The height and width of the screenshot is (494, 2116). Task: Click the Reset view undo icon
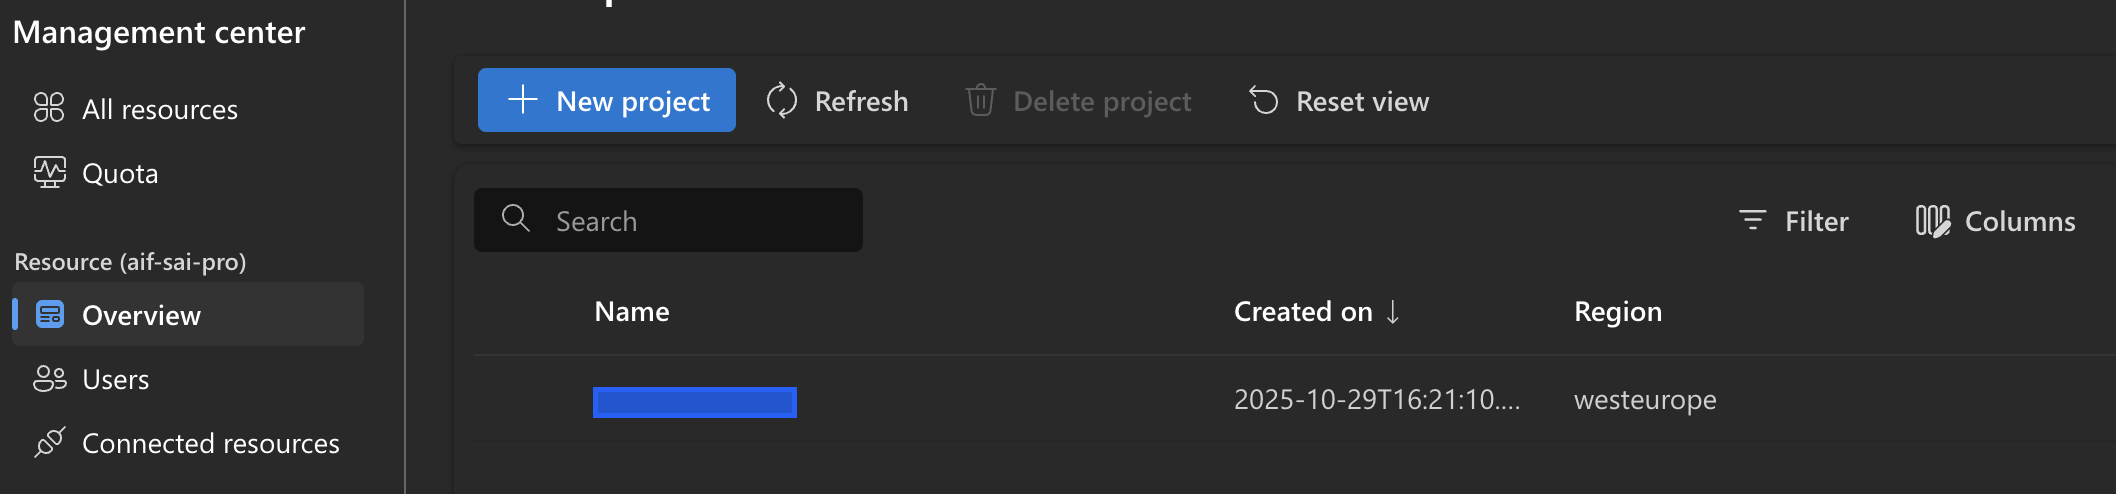point(1264,101)
